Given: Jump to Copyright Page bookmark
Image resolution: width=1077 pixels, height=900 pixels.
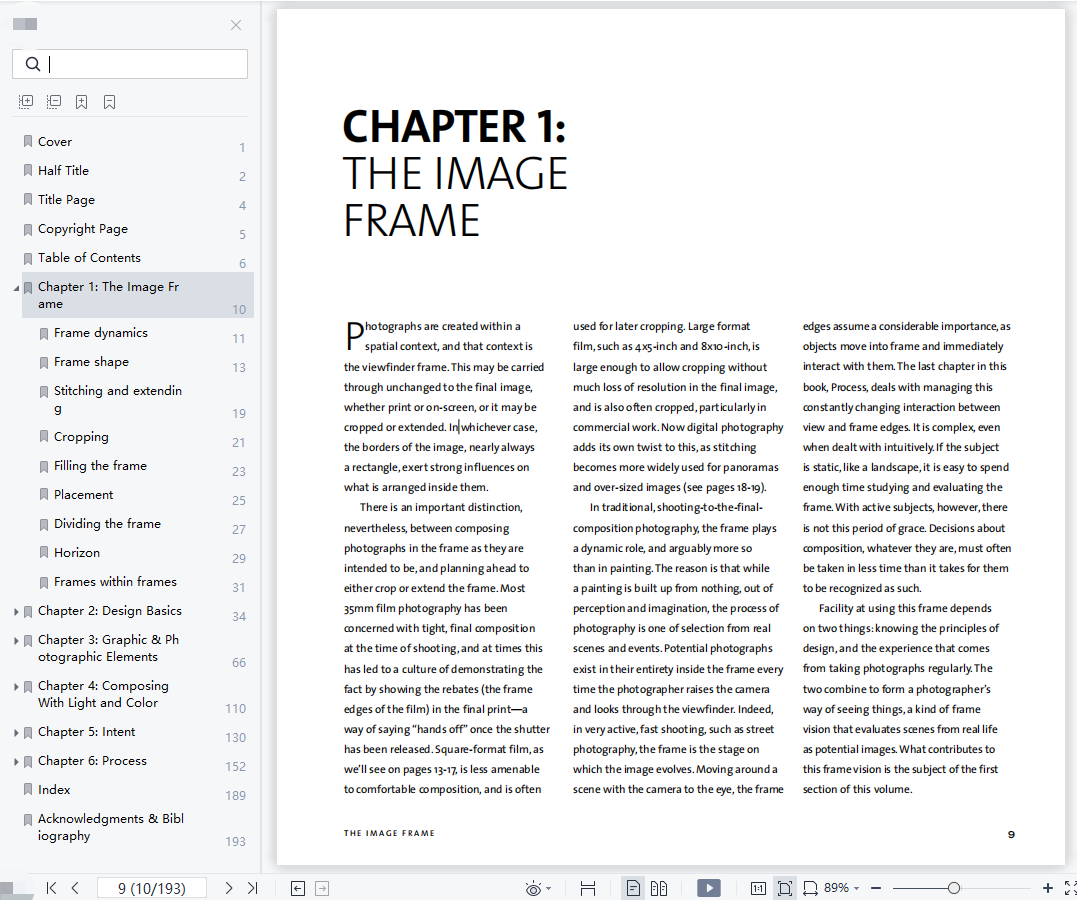Looking at the screenshot, I should tap(82, 229).
